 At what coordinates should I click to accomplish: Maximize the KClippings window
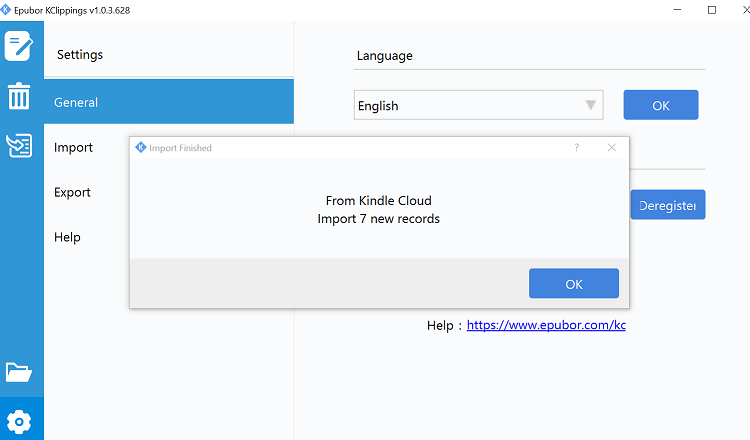712,10
